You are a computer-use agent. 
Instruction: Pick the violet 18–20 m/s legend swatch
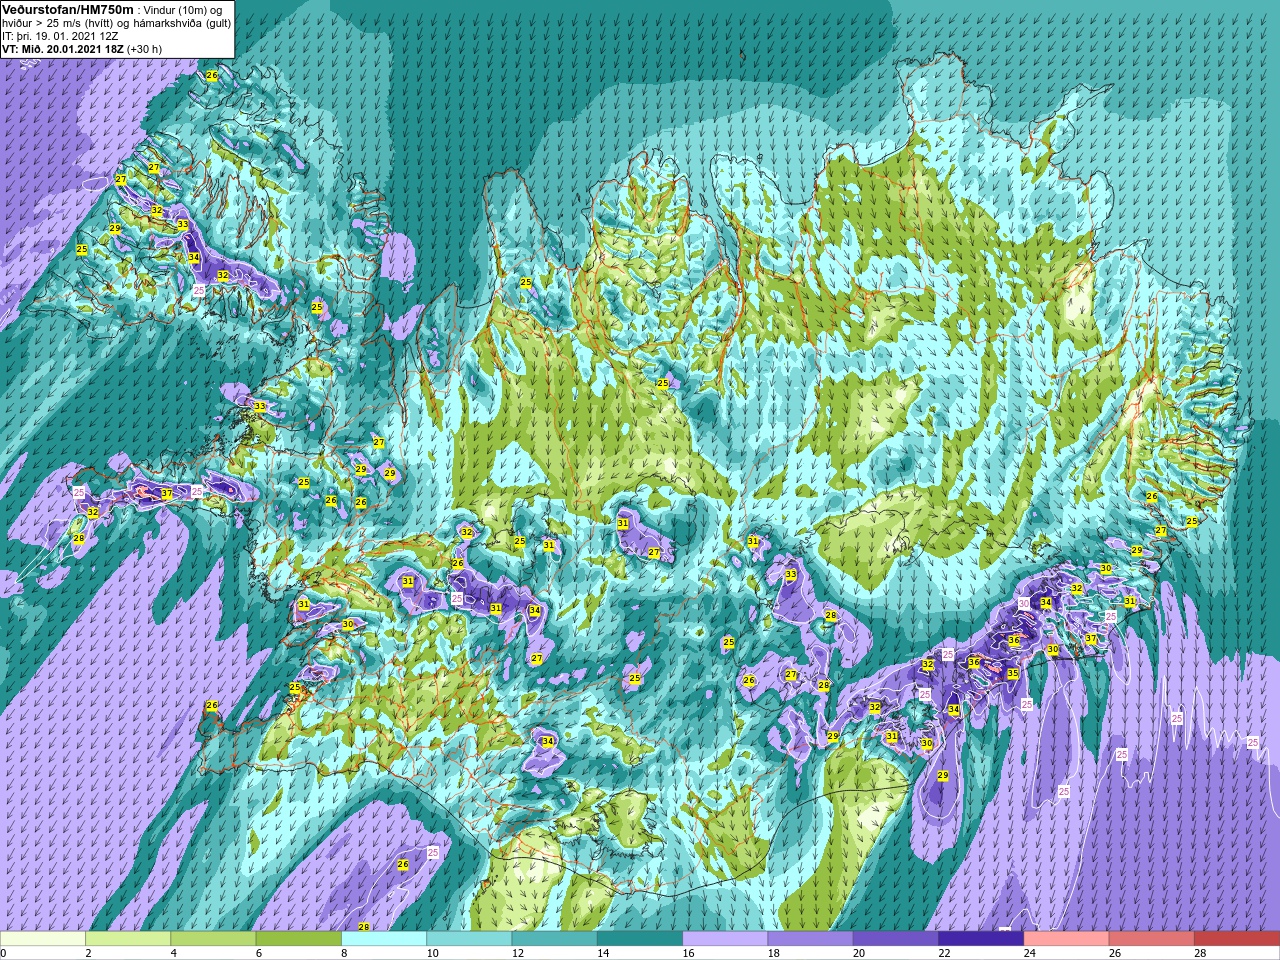point(811,939)
